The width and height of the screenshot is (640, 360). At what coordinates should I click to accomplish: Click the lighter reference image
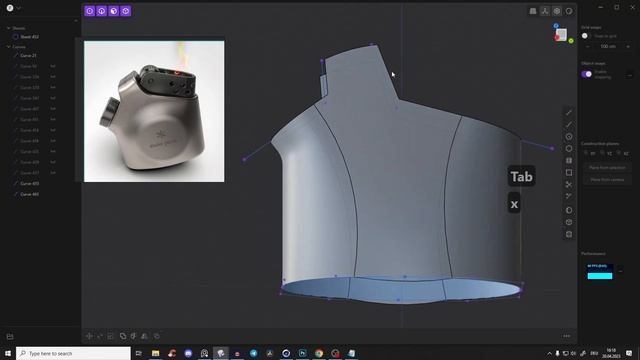coord(154,111)
